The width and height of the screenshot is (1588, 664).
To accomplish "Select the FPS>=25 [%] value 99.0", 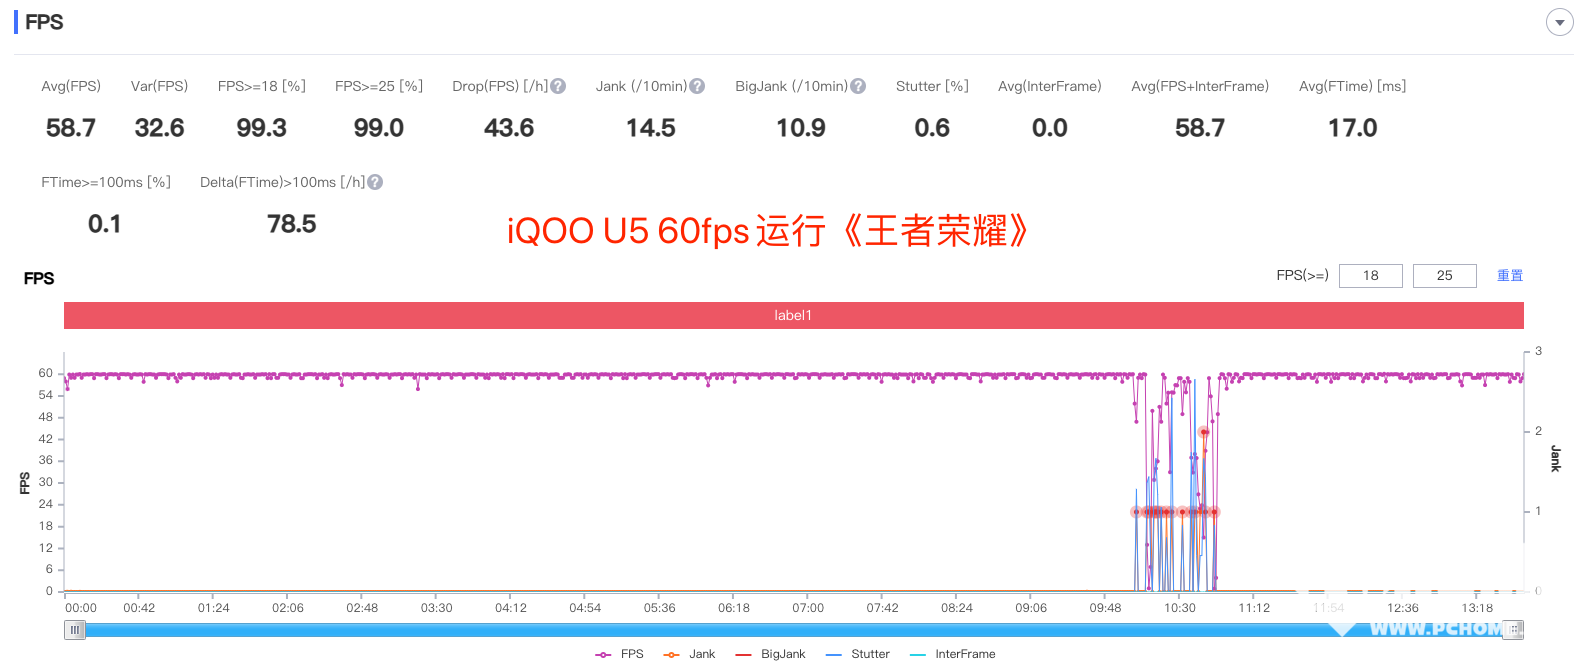I will pyautogui.click(x=379, y=128).
